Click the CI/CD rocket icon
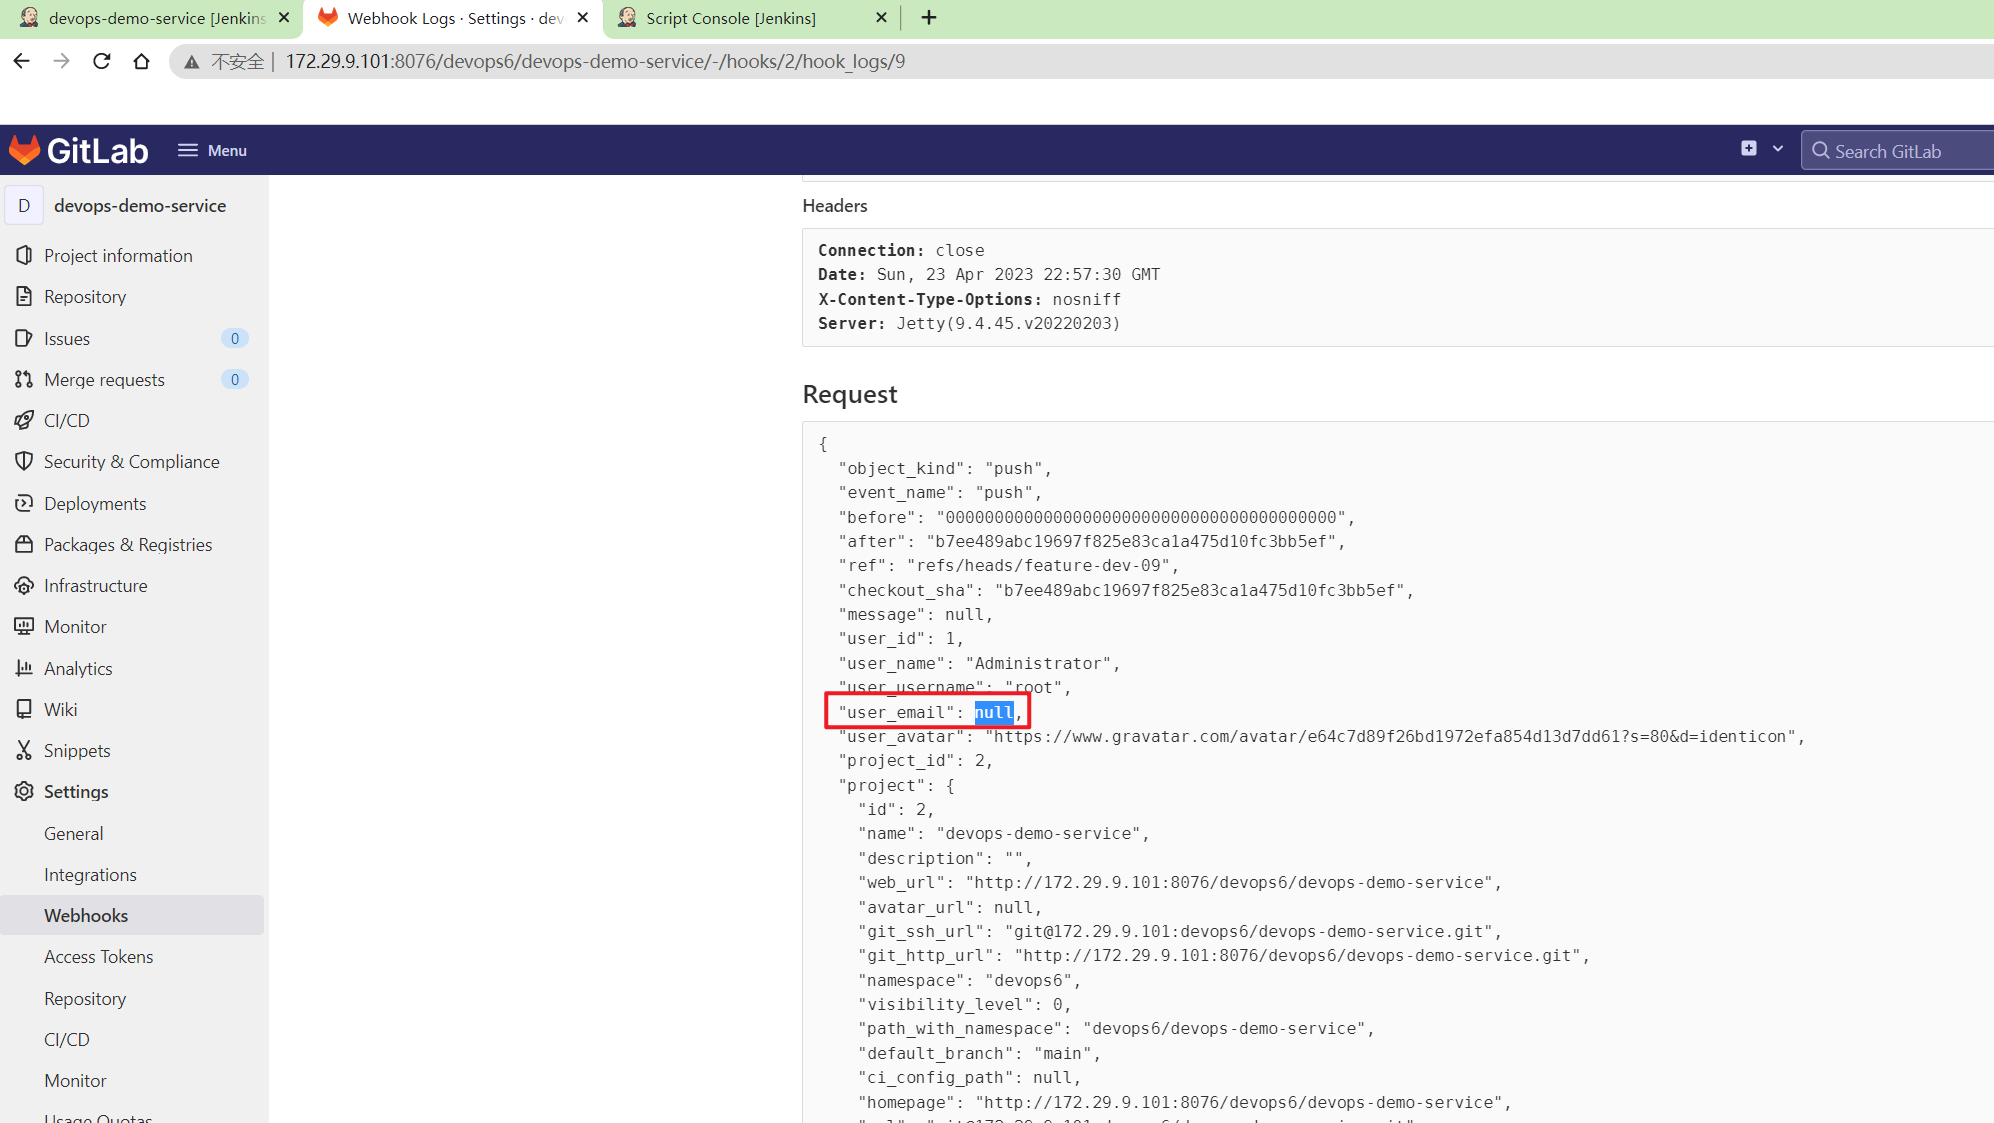The height and width of the screenshot is (1123, 1994). (24, 420)
